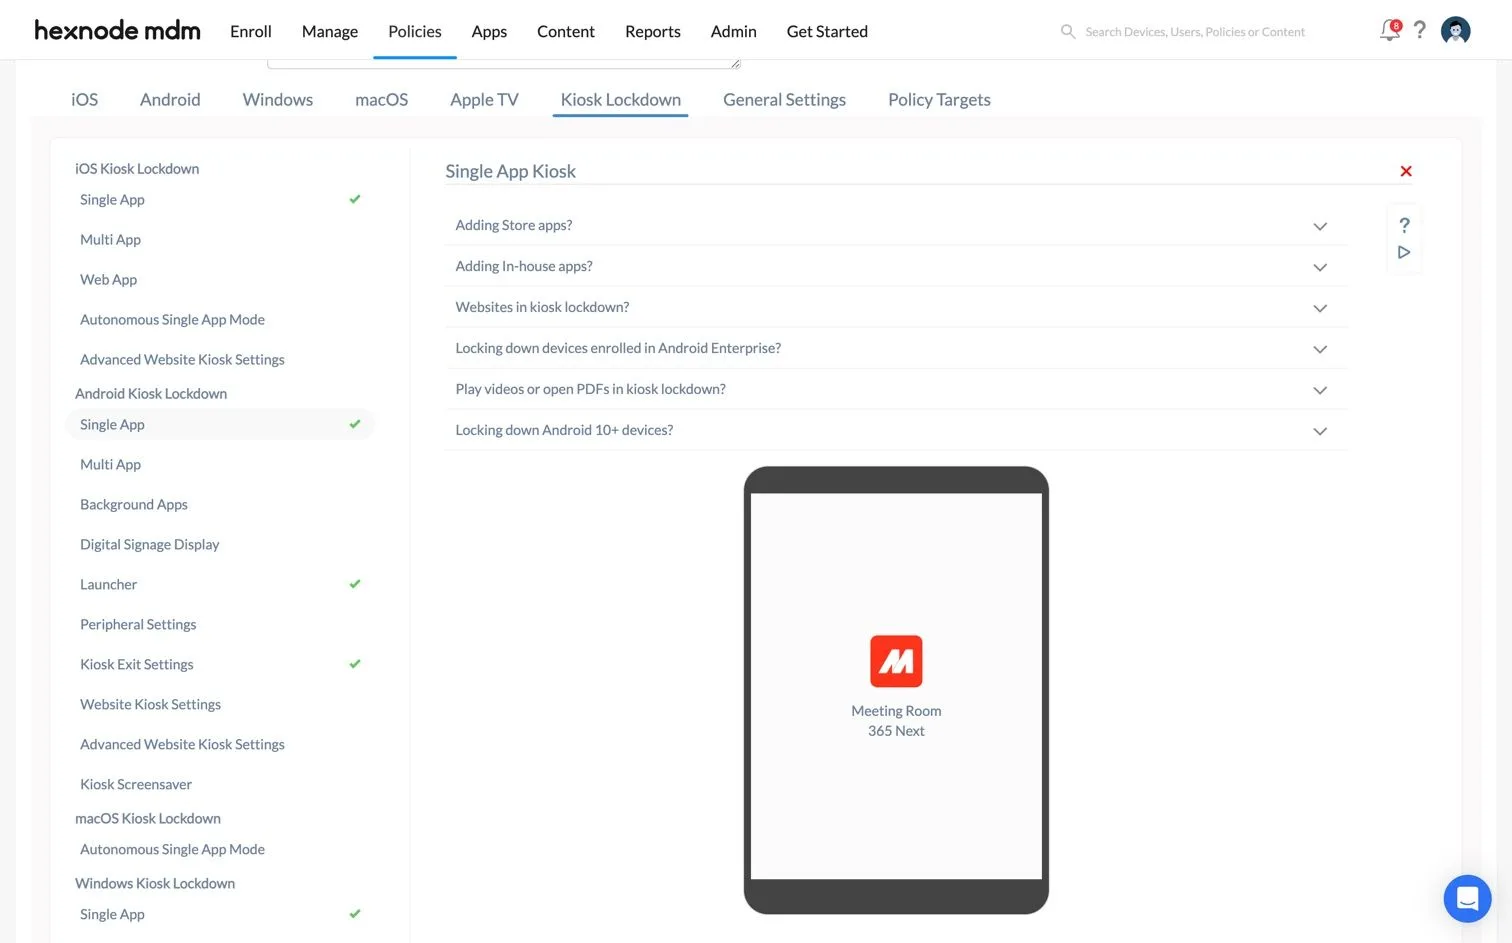Open the Windows policy tab

[x=278, y=99]
